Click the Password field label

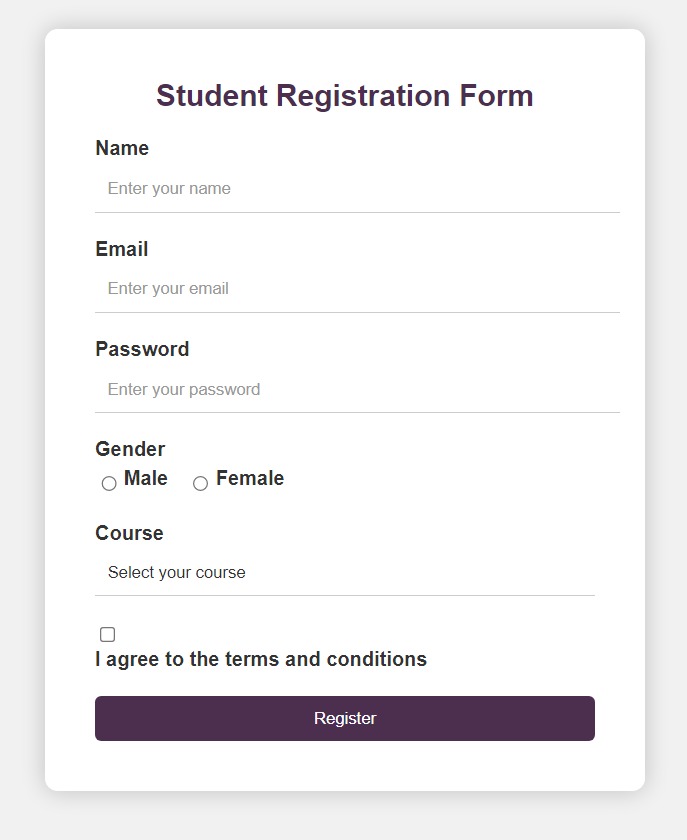[x=142, y=349]
